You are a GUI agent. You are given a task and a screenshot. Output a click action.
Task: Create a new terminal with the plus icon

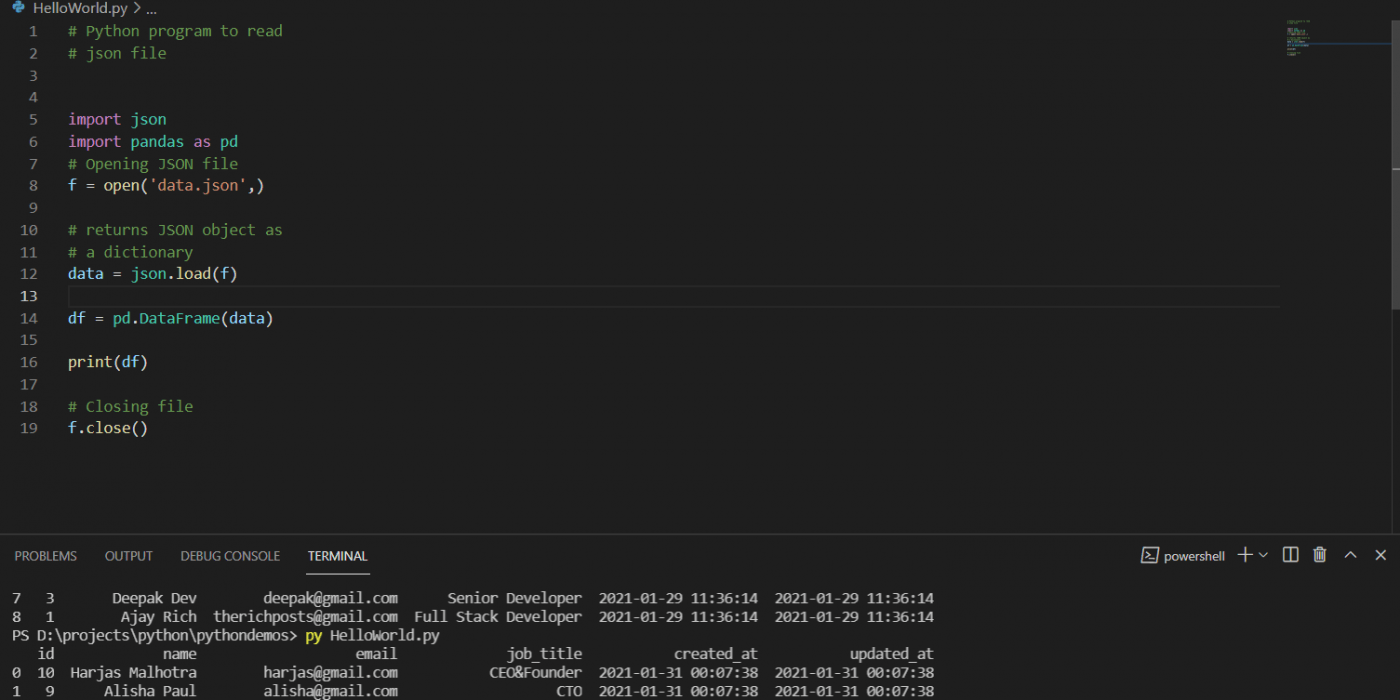point(1243,555)
